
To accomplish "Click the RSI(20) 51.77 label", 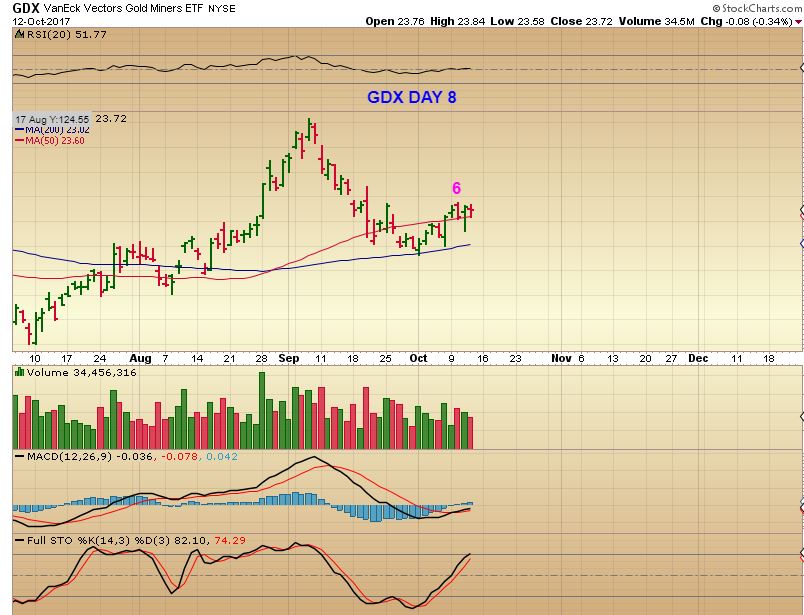I will [67, 34].
